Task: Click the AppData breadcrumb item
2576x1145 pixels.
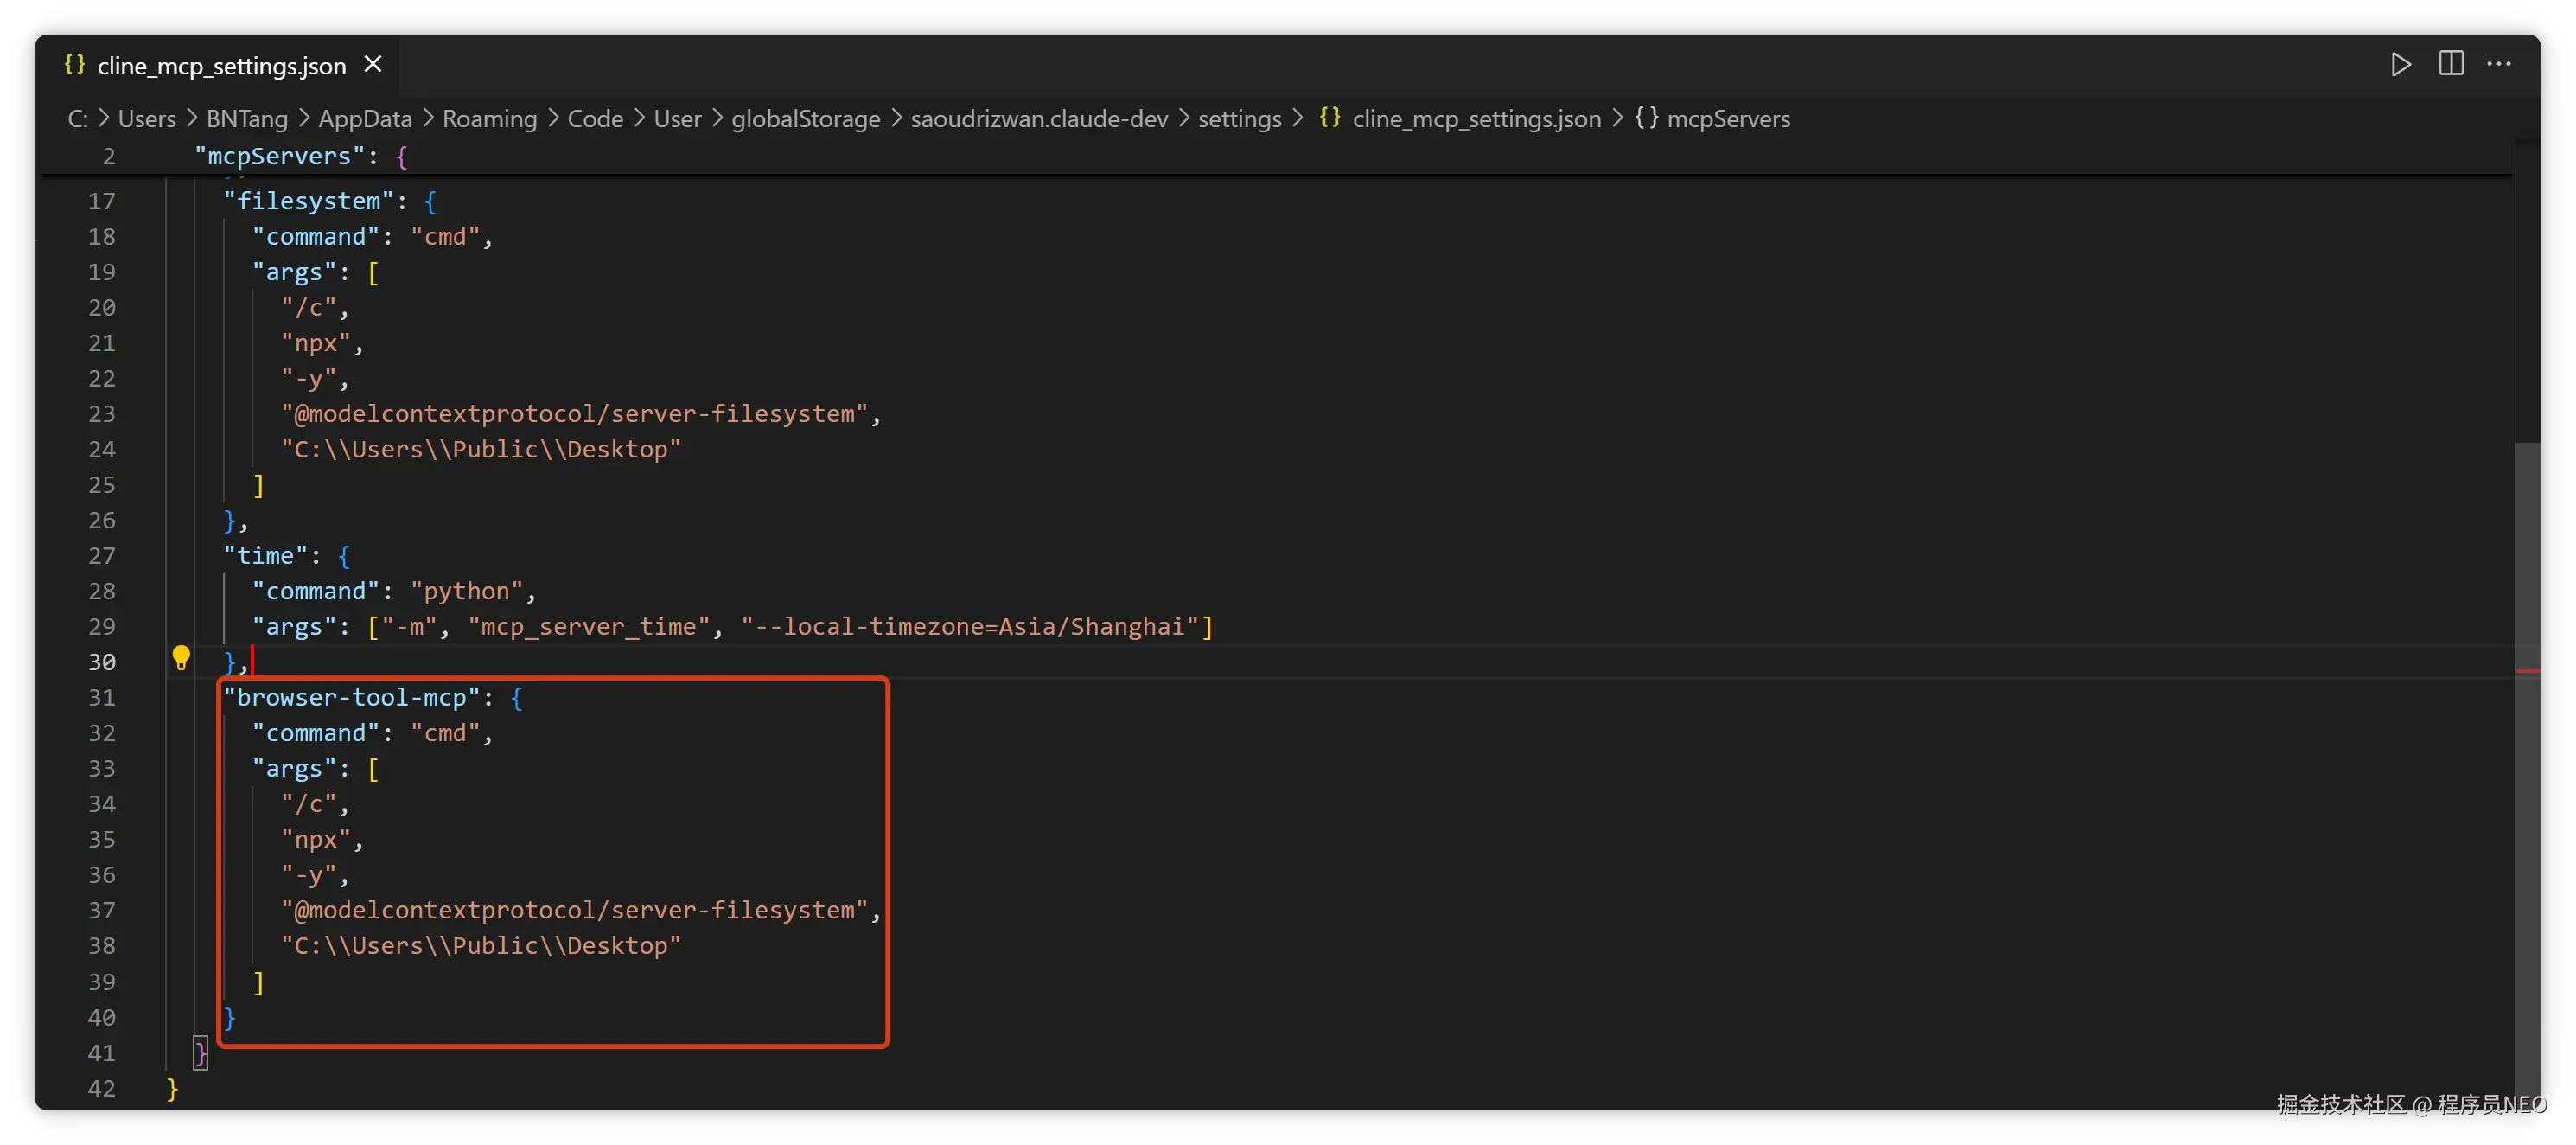Action: pos(365,119)
